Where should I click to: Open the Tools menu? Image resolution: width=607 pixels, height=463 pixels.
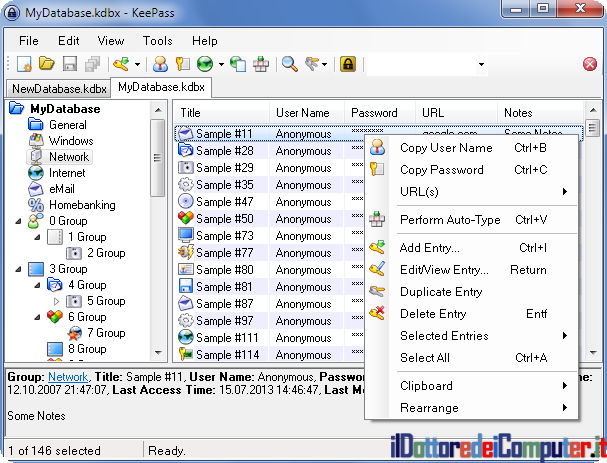(158, 41)
